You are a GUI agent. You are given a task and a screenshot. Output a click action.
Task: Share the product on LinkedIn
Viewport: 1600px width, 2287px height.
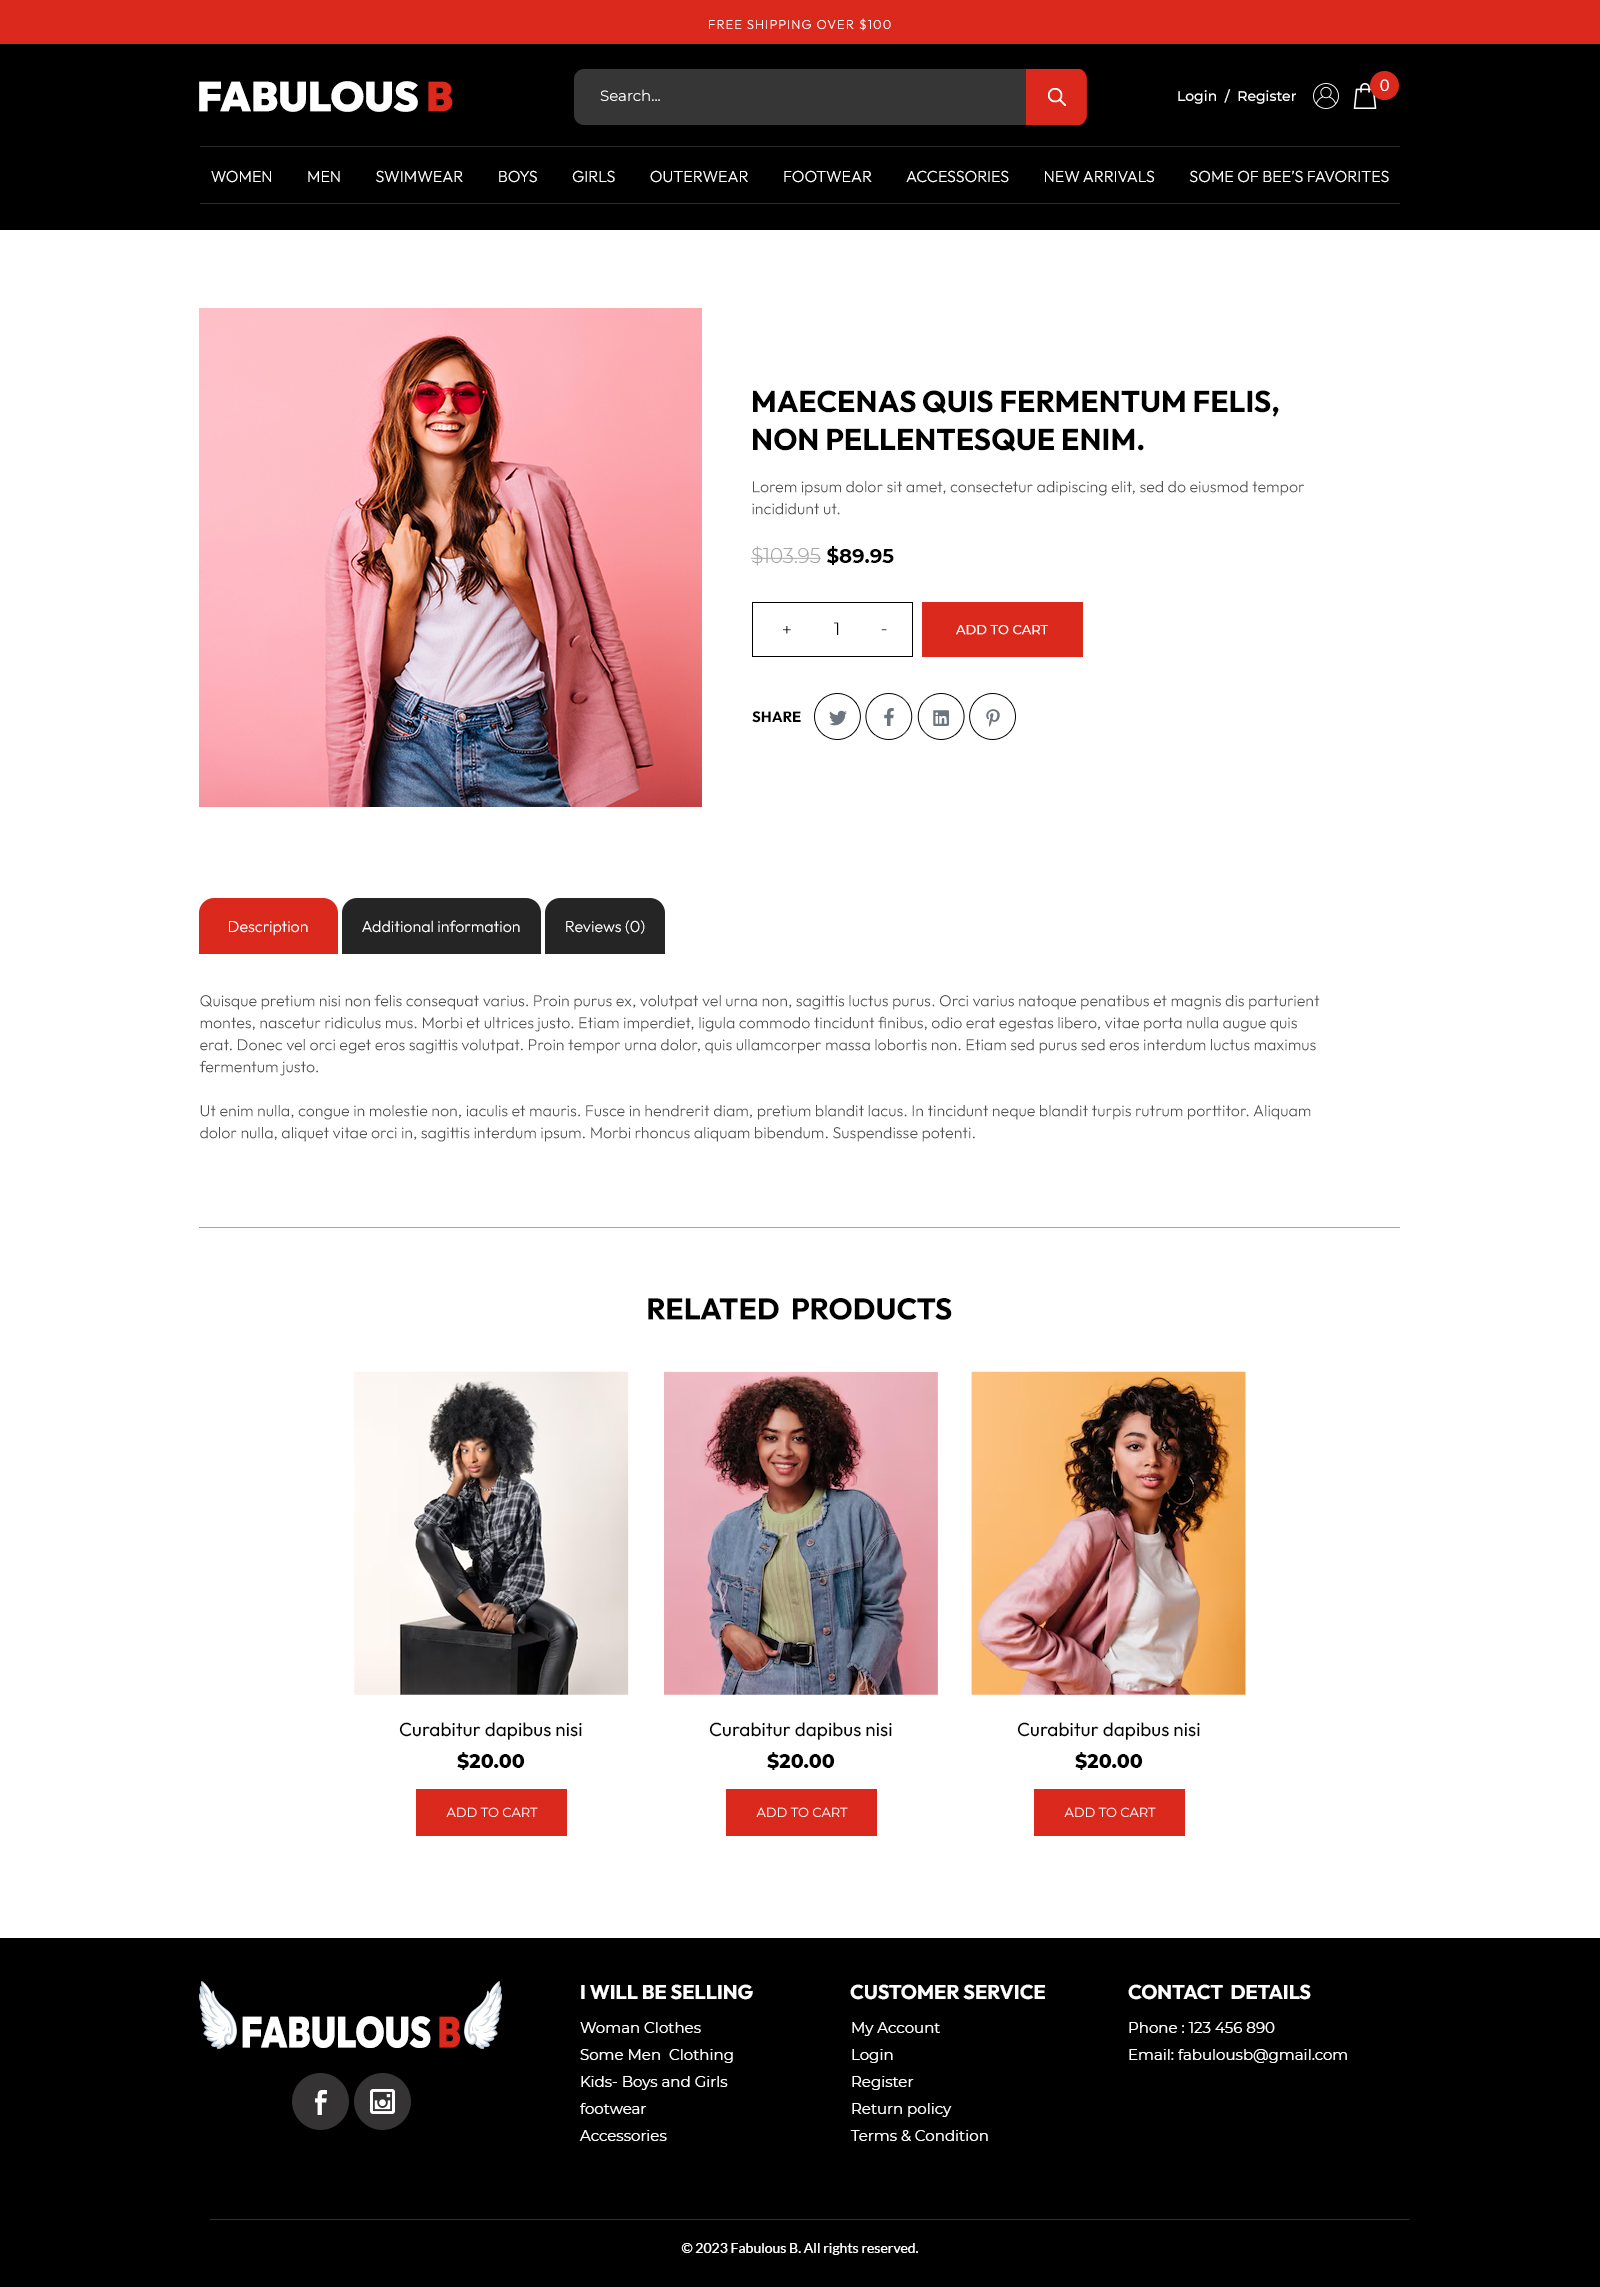pyautogui.click(x=941, y=717)
